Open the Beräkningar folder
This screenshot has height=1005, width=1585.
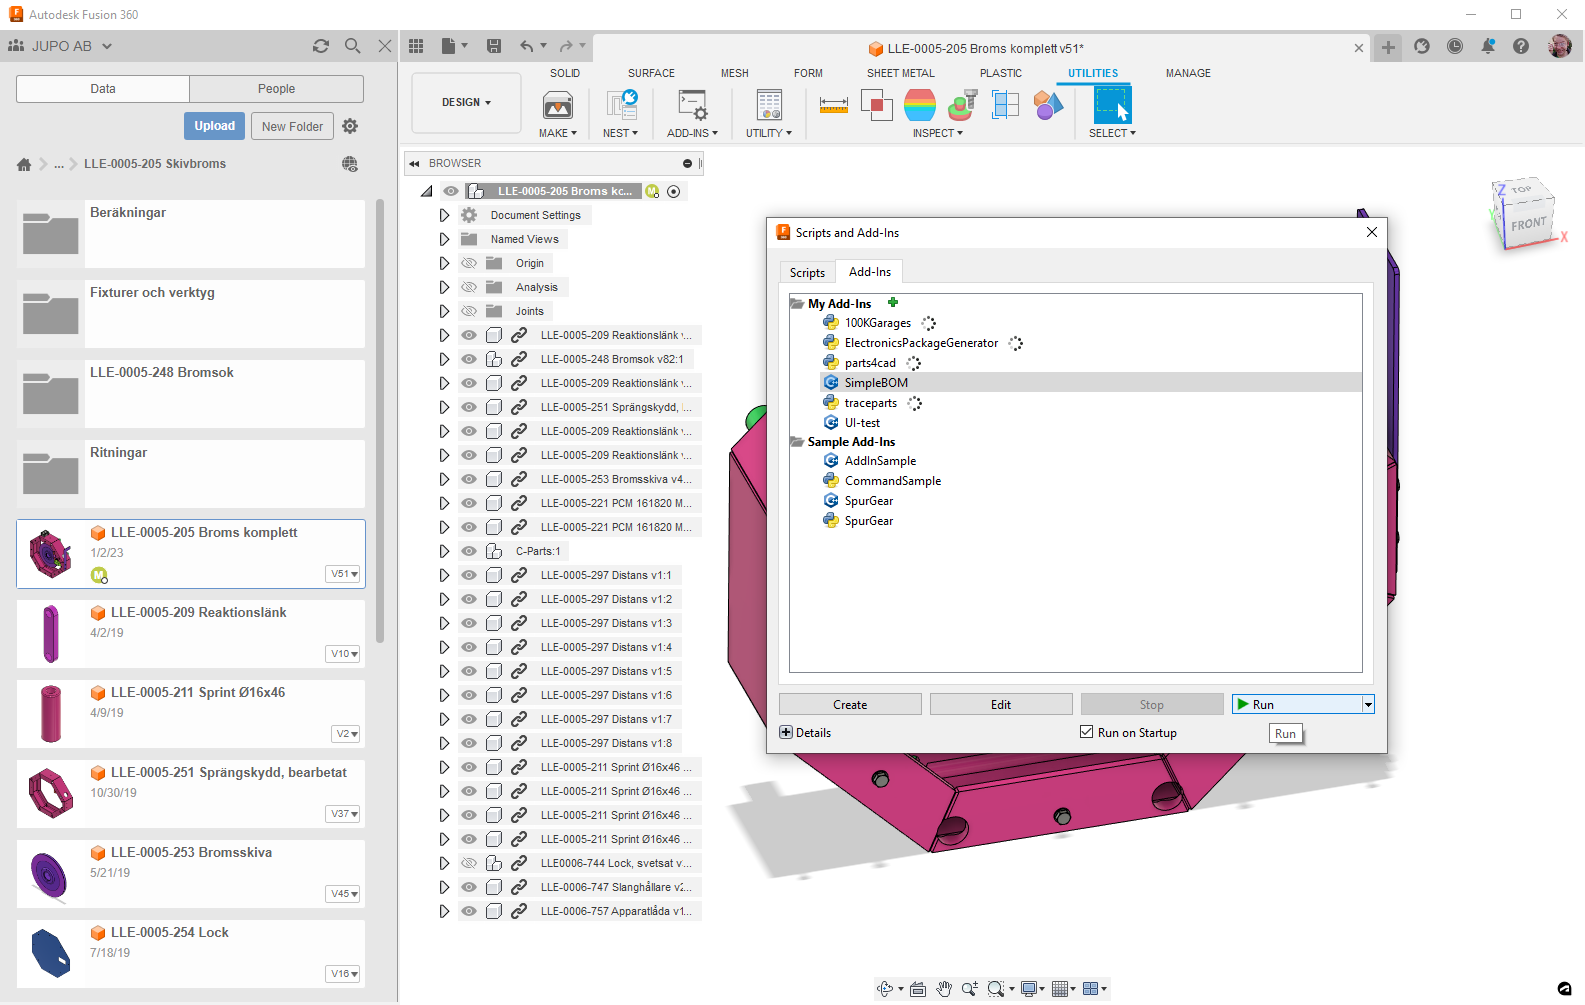(191, 234)
